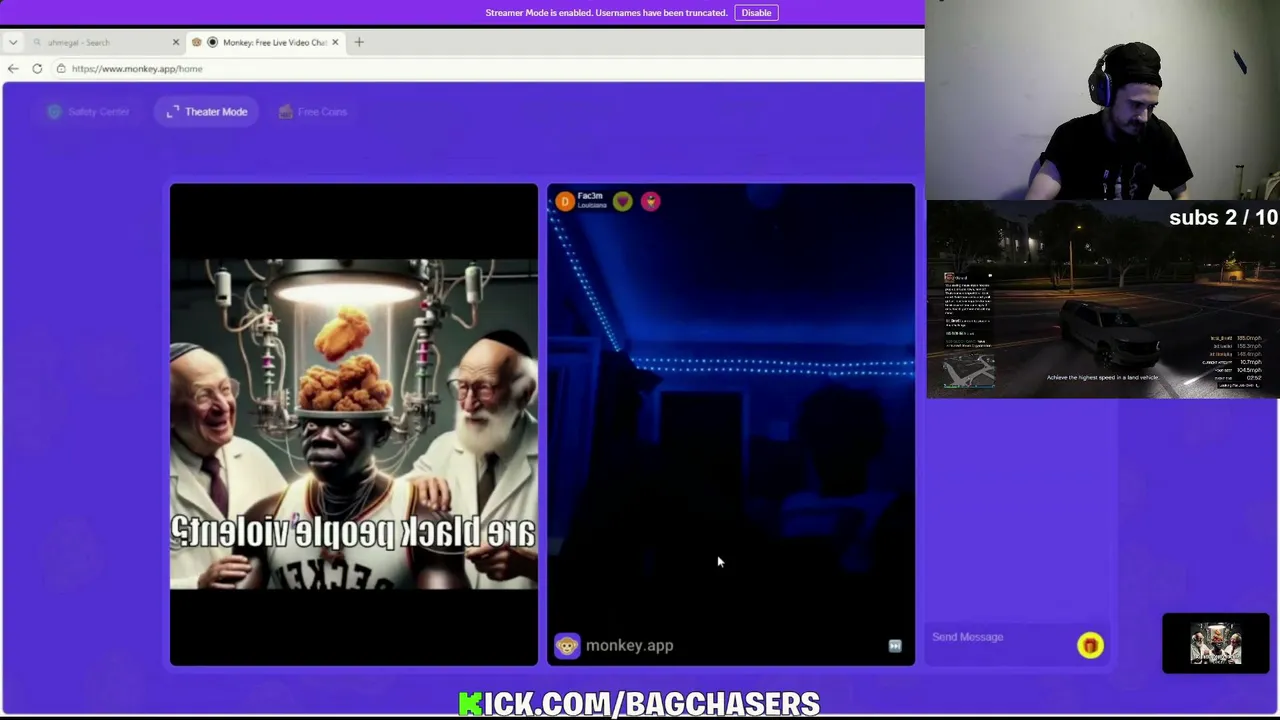Focus the address bar showing monkey.app/home
Screen dimensions: 1280x720
(x=488, y=69)
